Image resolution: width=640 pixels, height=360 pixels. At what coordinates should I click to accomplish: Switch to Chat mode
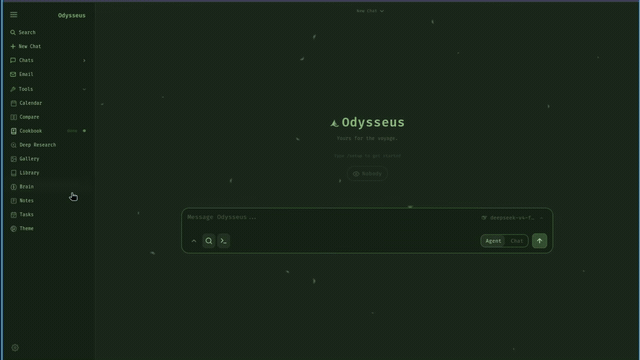click(x=516, y=241)
